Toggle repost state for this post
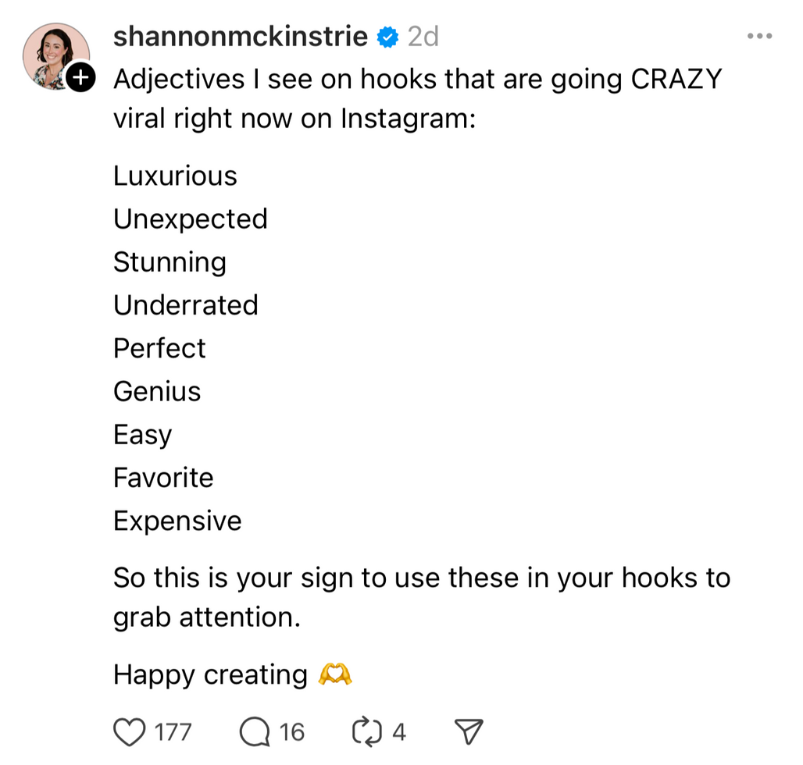Viewport: 803px width, 765px height. click(368, 732)
